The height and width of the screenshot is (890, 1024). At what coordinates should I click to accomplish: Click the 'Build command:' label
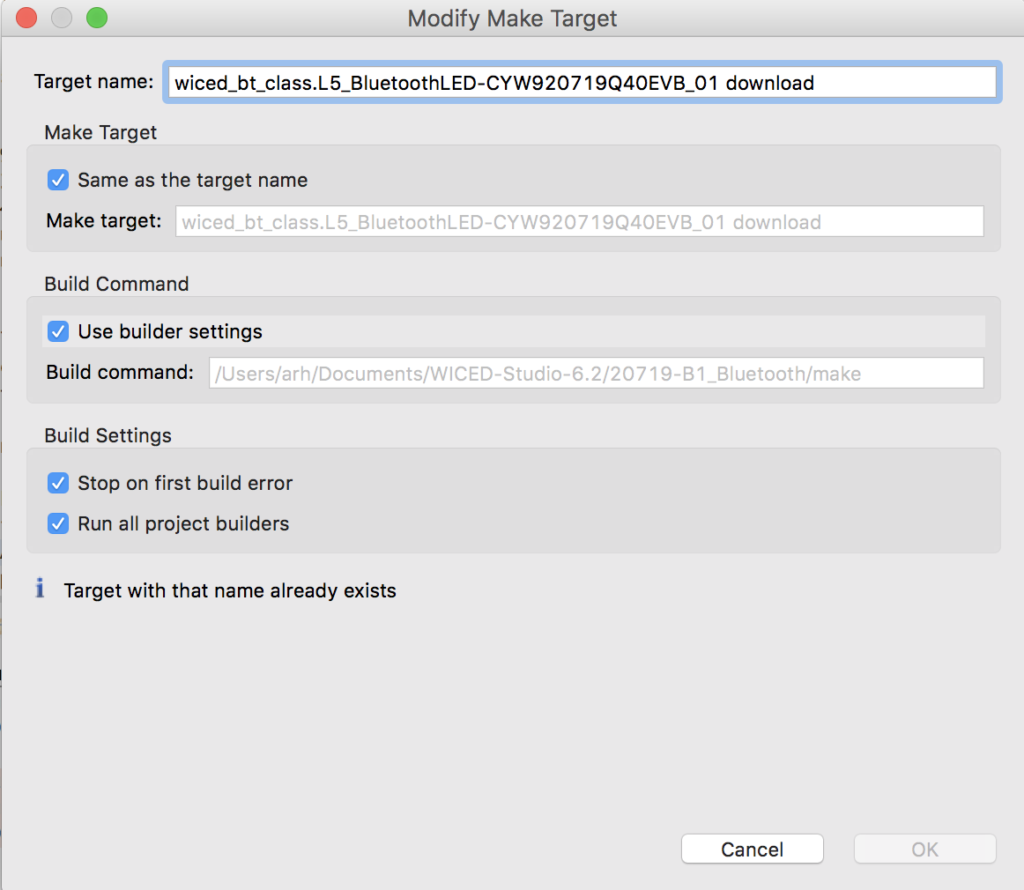(120, 372)
